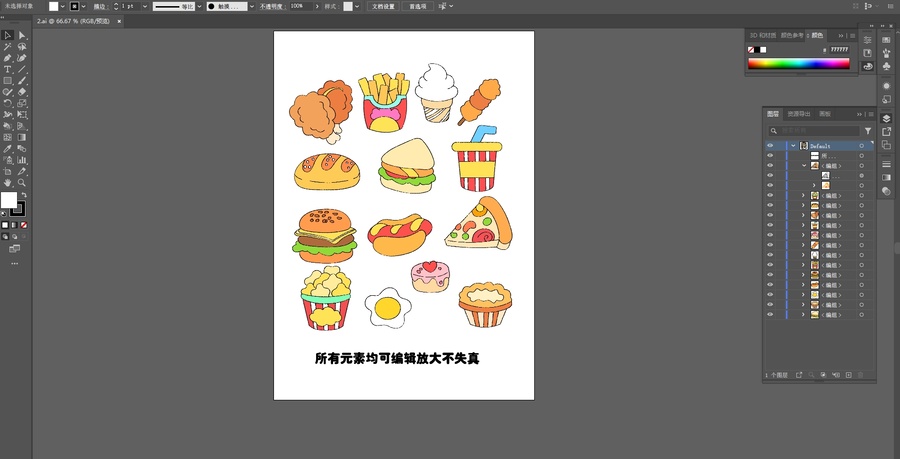Open graphic style 样式 dropdown
Screen dimensions: 900x459
(356, 6)
